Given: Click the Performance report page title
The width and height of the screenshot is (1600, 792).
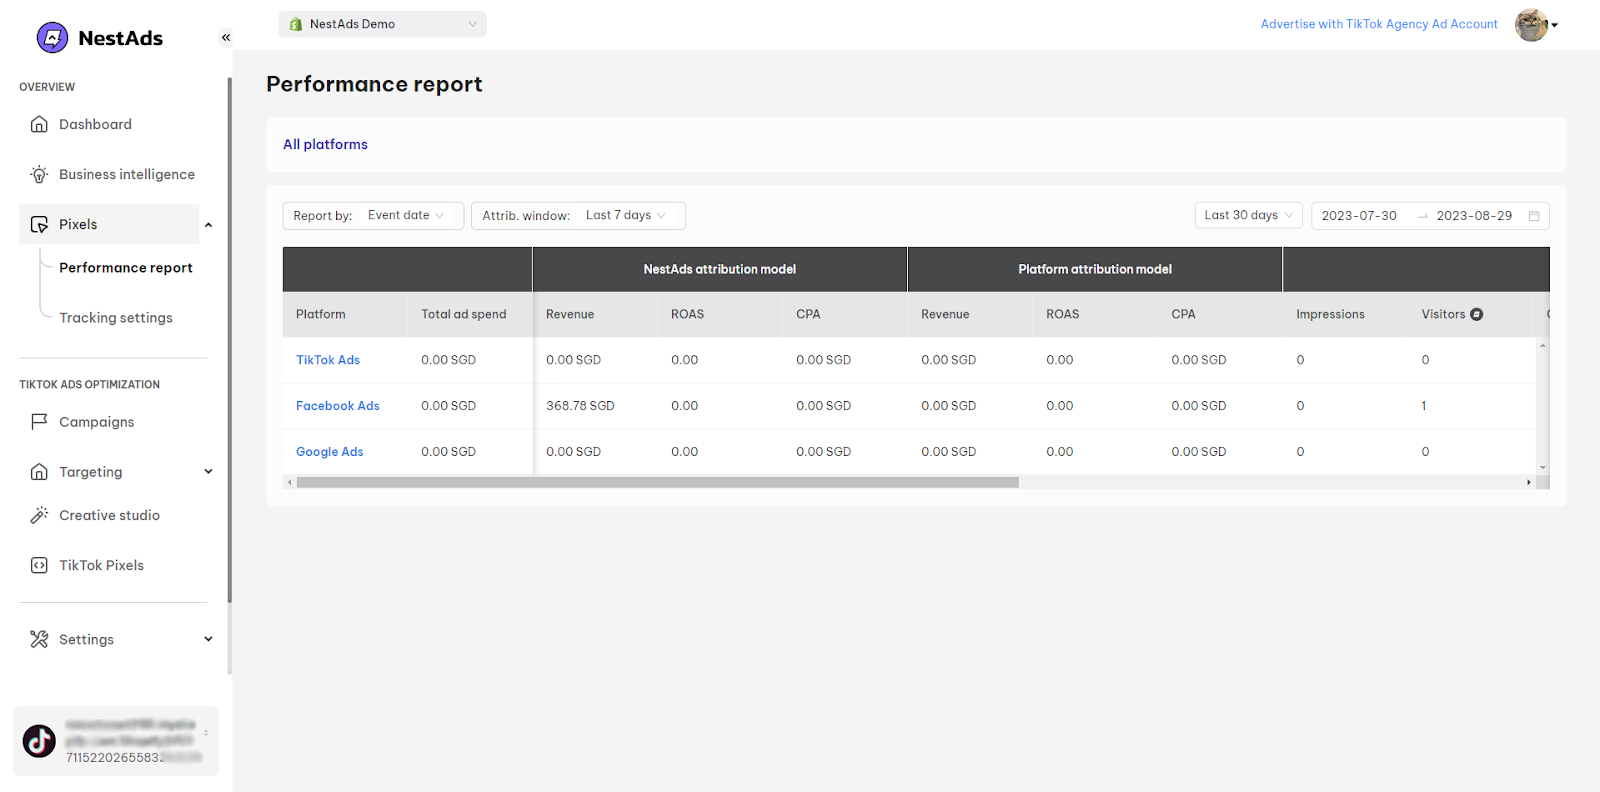Looking at the screenshot, I should [374, 84].
